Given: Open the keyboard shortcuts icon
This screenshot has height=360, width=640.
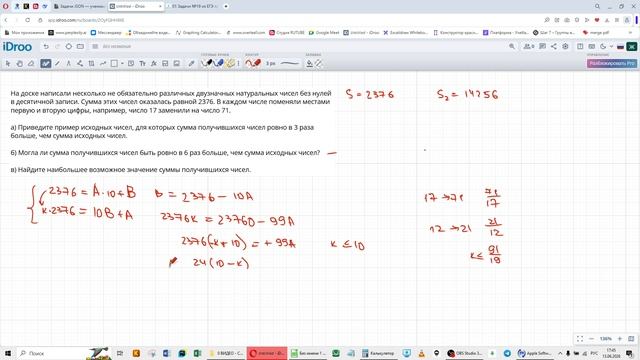Looking at the screenshot, I should pyautogui.click(x=591, y=47).
